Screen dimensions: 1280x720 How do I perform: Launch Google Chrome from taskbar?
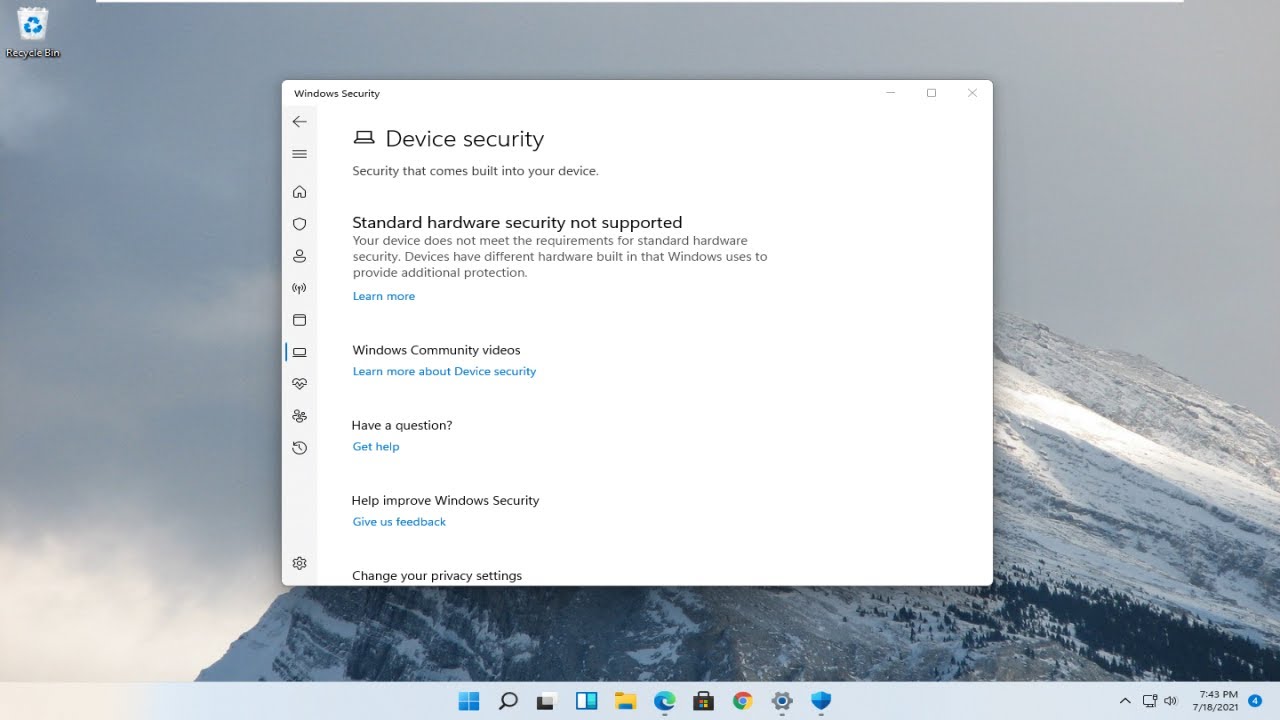[x=742, y=701]
